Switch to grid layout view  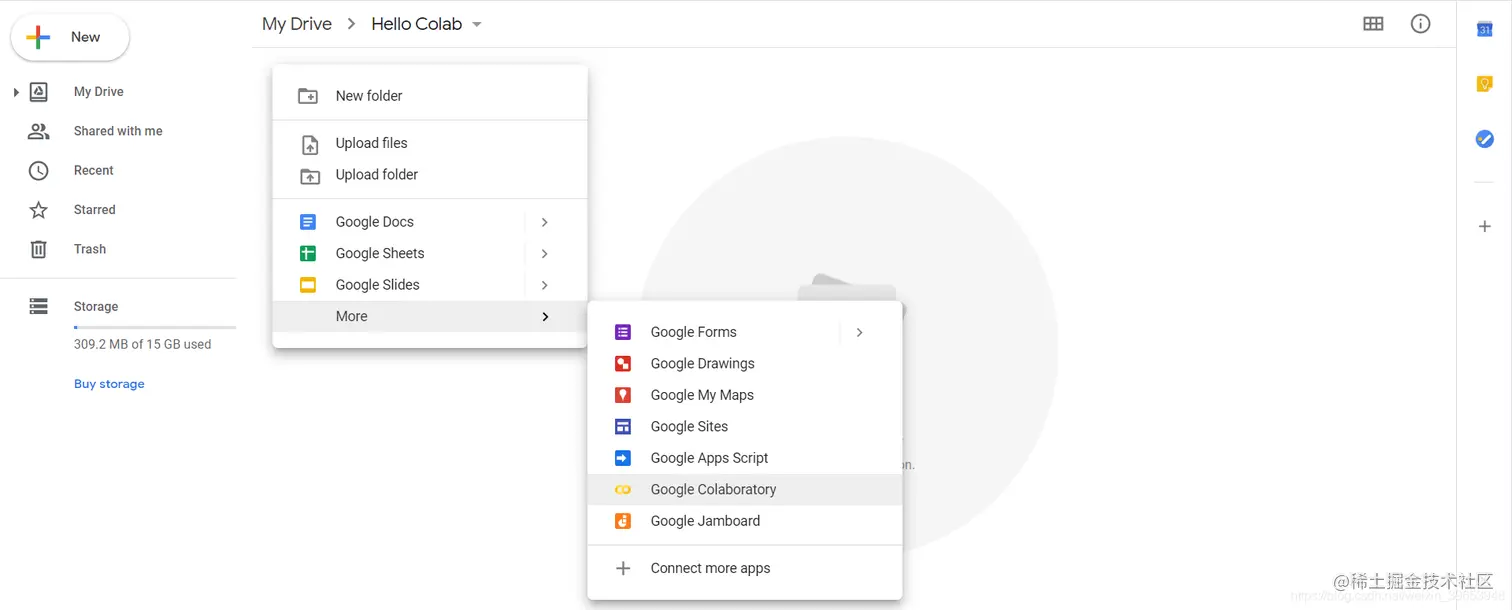tap(1373, 24)
